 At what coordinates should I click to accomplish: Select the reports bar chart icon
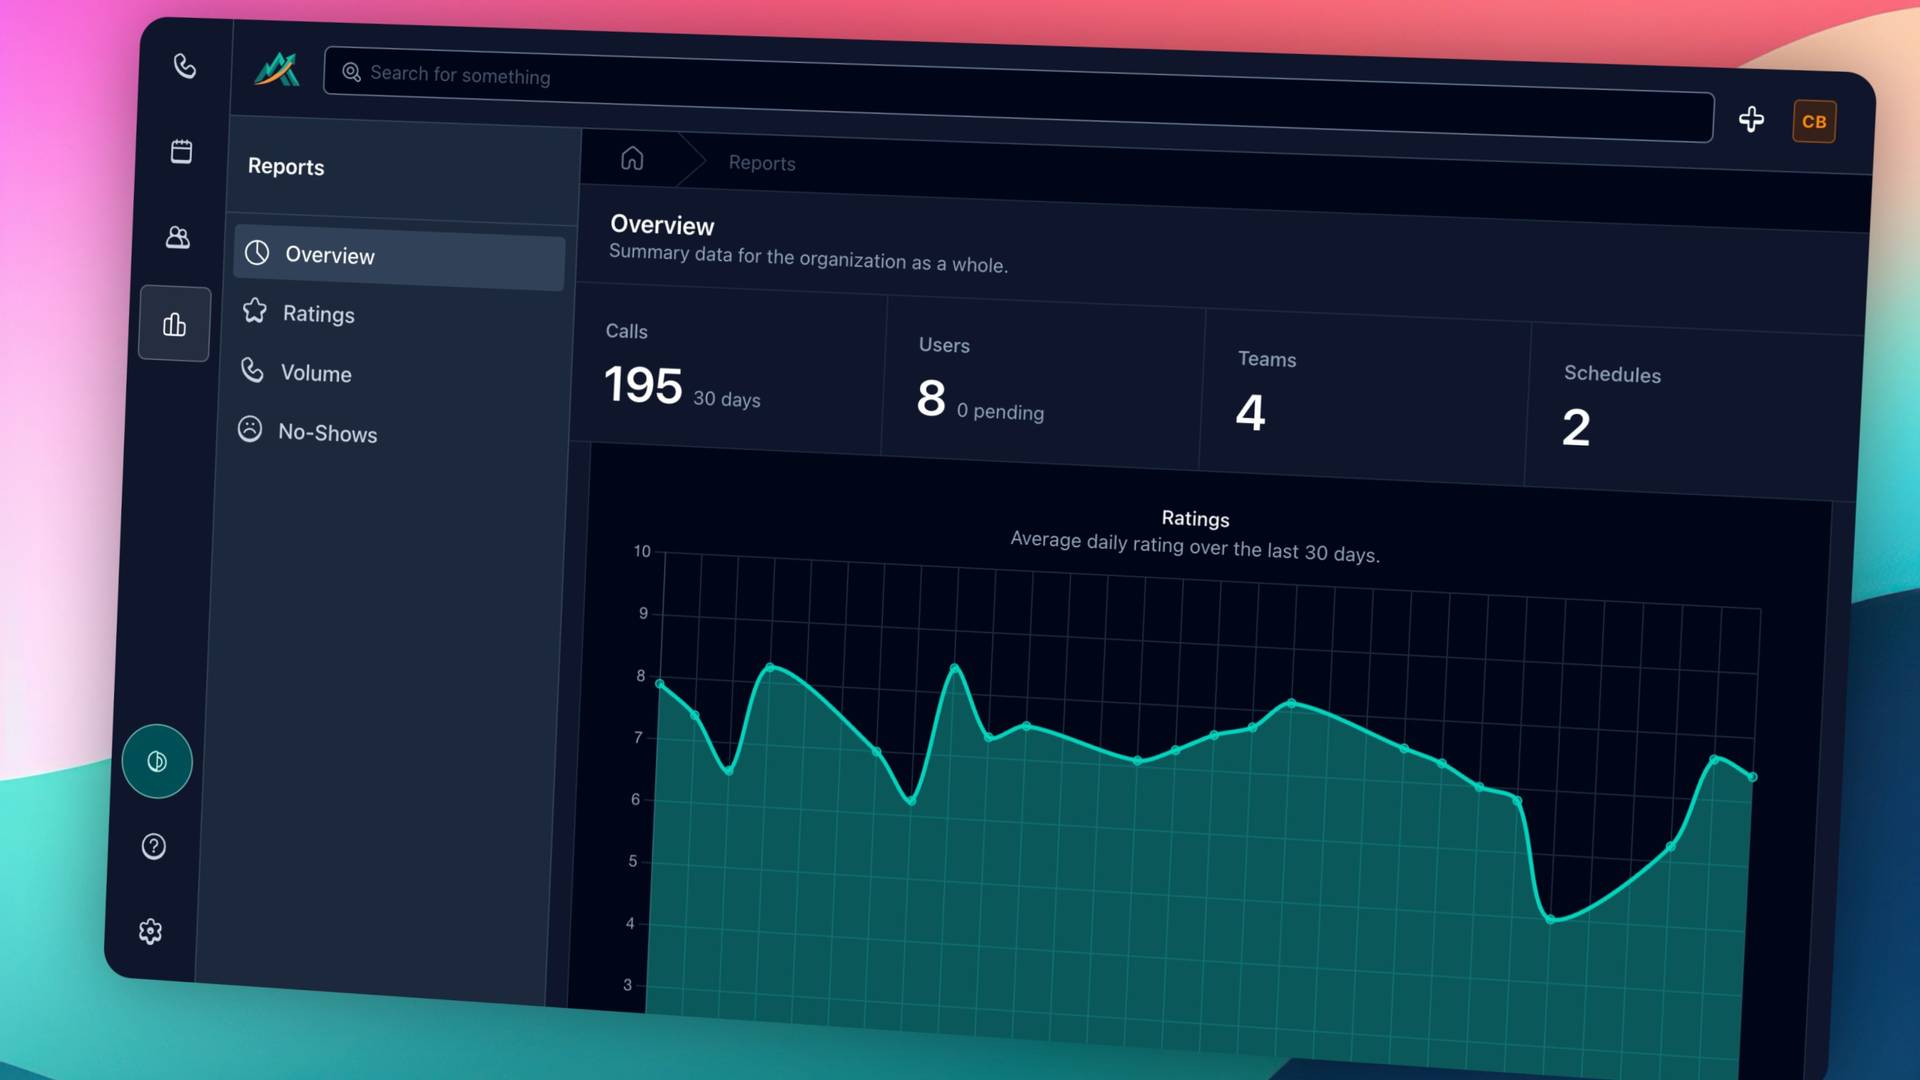click(174, 324)
